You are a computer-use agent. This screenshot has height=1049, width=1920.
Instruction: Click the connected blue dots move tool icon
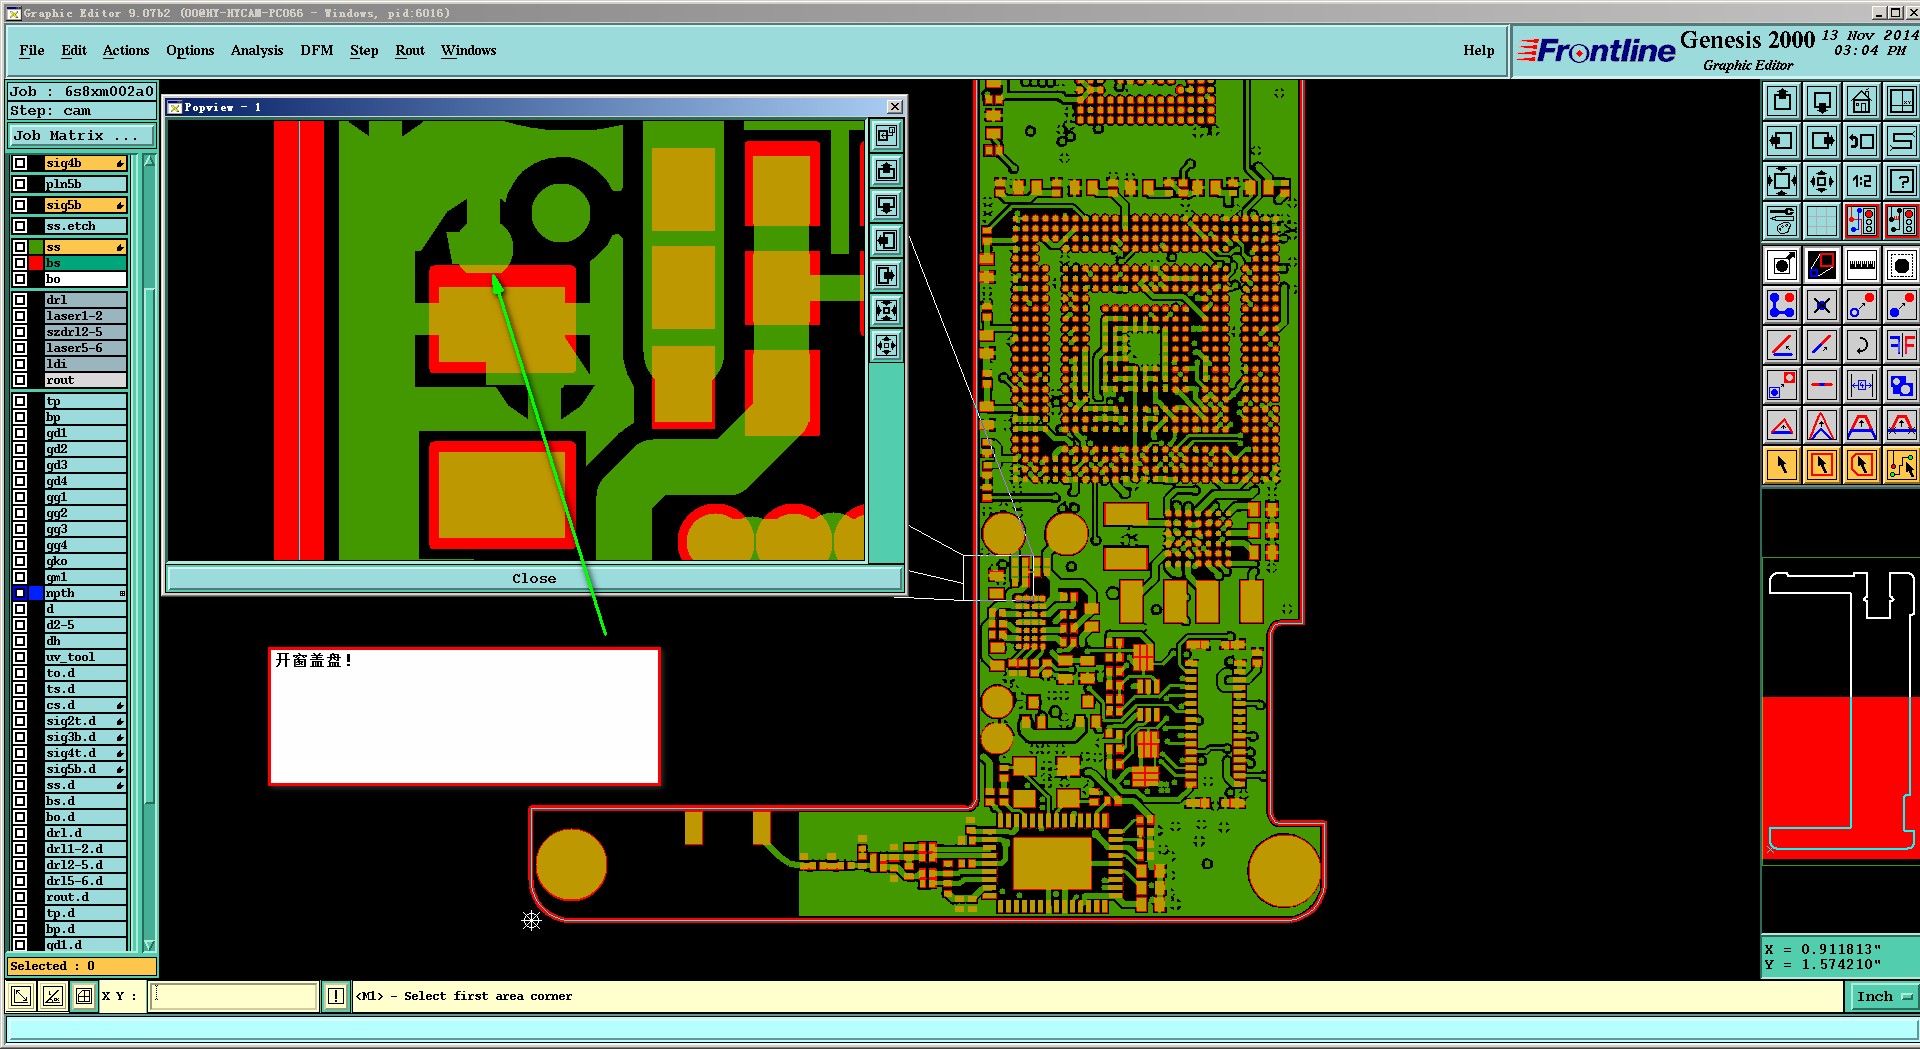(1782, 305)
